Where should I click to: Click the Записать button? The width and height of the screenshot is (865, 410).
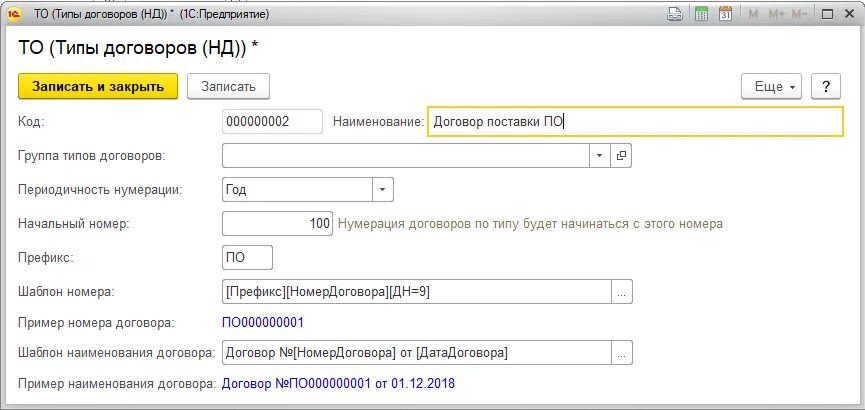point(228,87)
